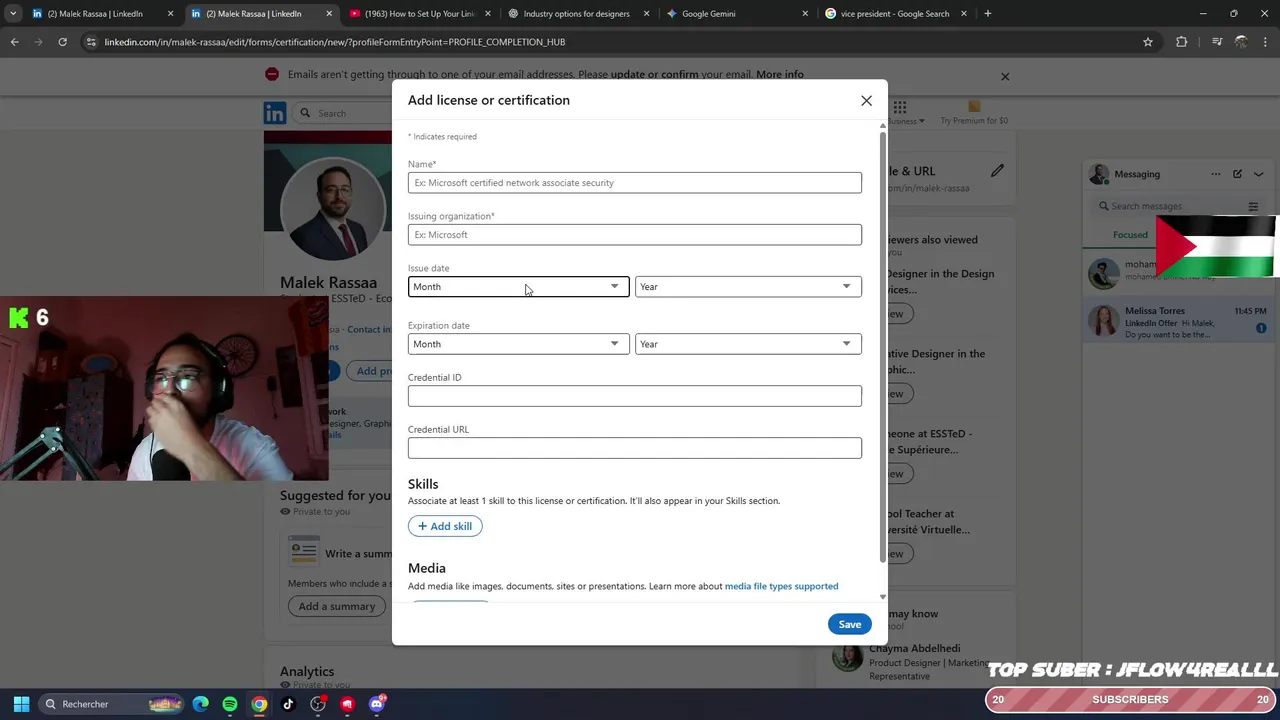Open the Issue date Year dropdown
This screenshot has width=1280, height=720.
click(748, 287)
